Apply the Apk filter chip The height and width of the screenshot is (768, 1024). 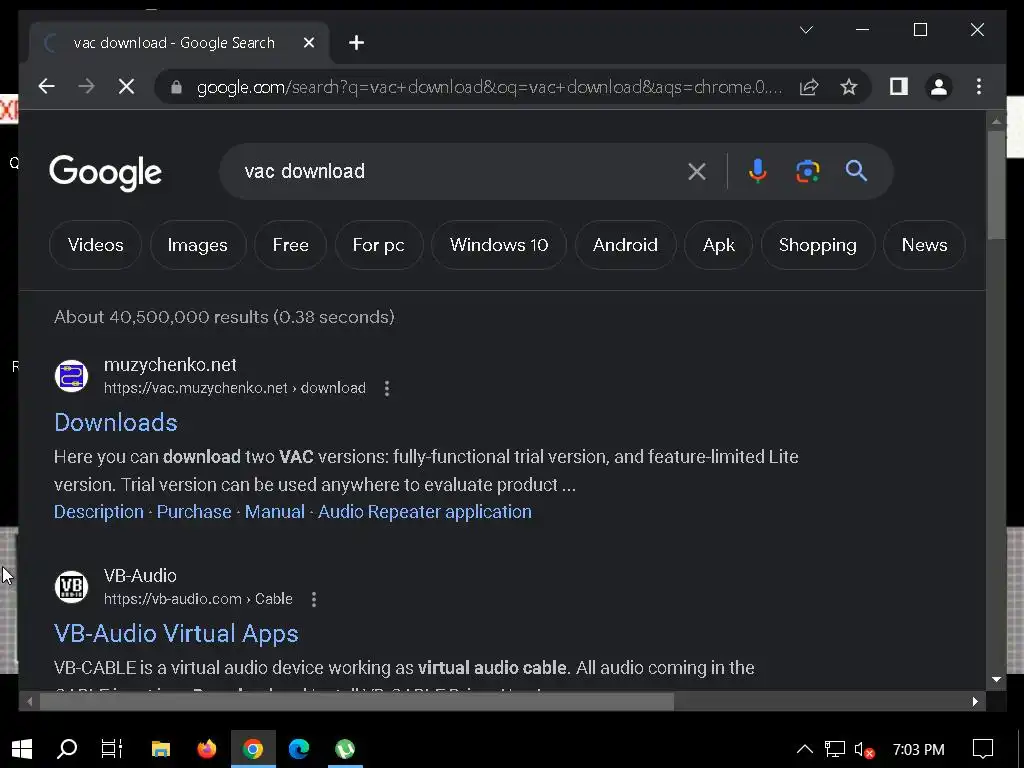(718, 245)
